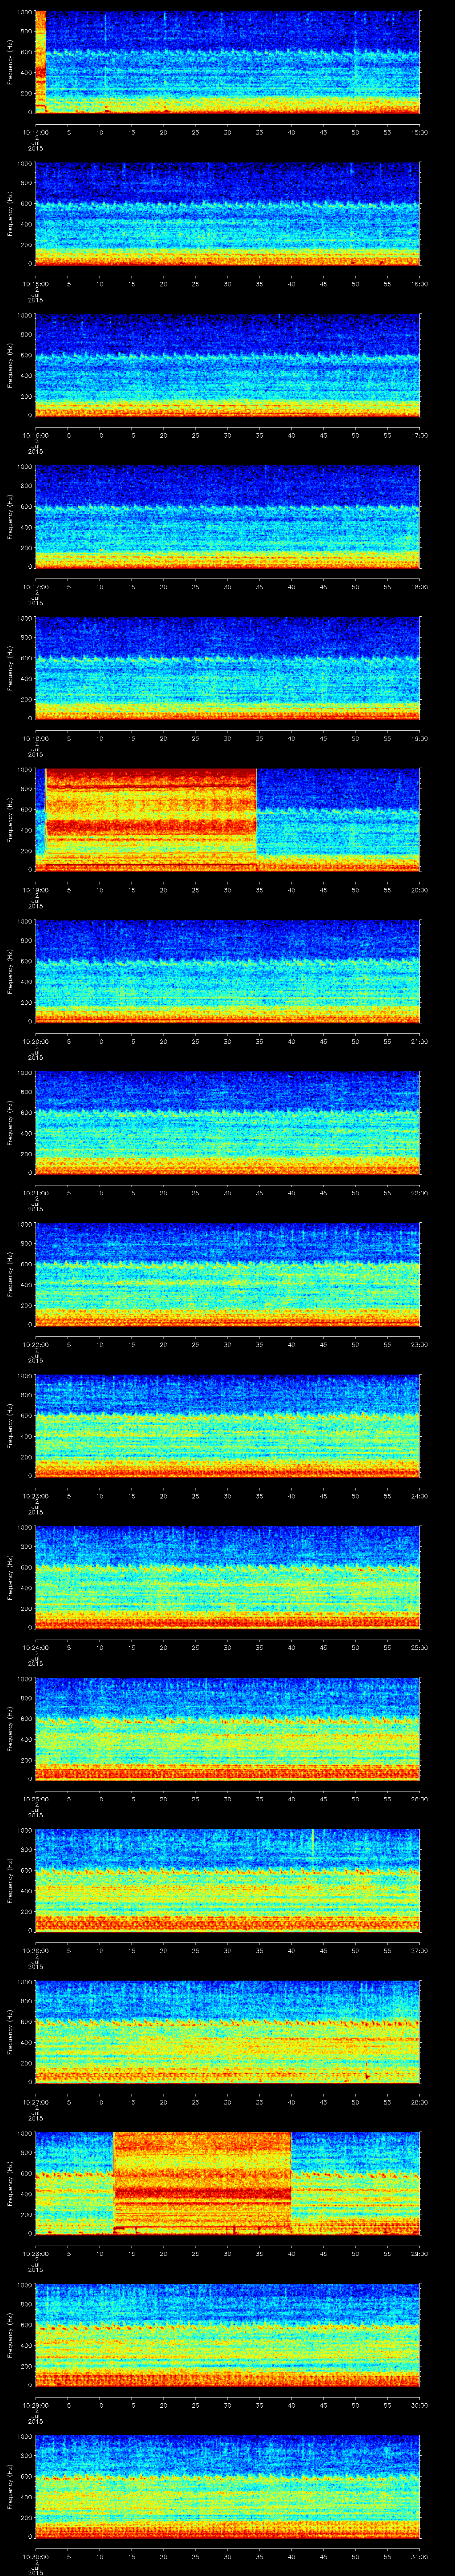Click the 10:29:00 start time label

point(35,2404)
